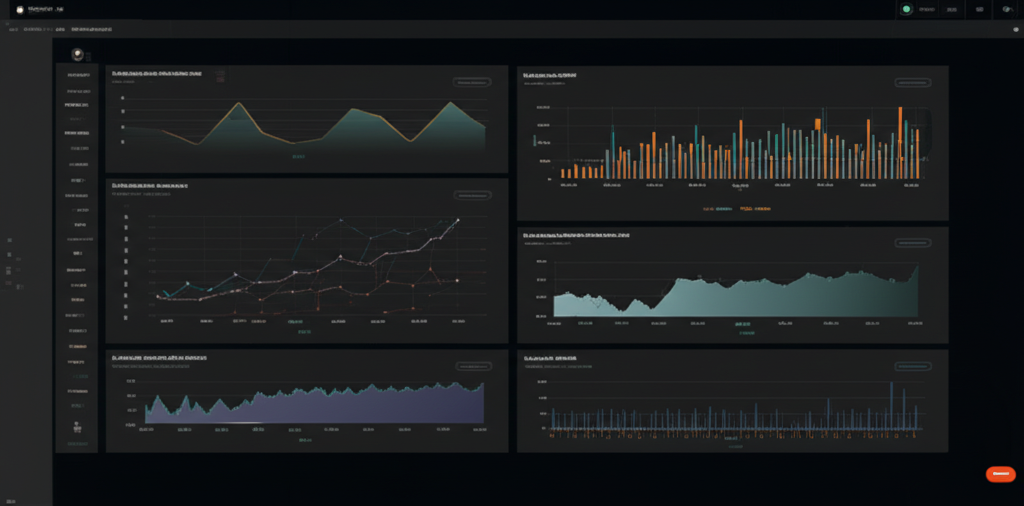The width and height of the screenshot is (1024, 506).
Task: Click the last white data point on the line chart
Action: (x=458, y=219)
